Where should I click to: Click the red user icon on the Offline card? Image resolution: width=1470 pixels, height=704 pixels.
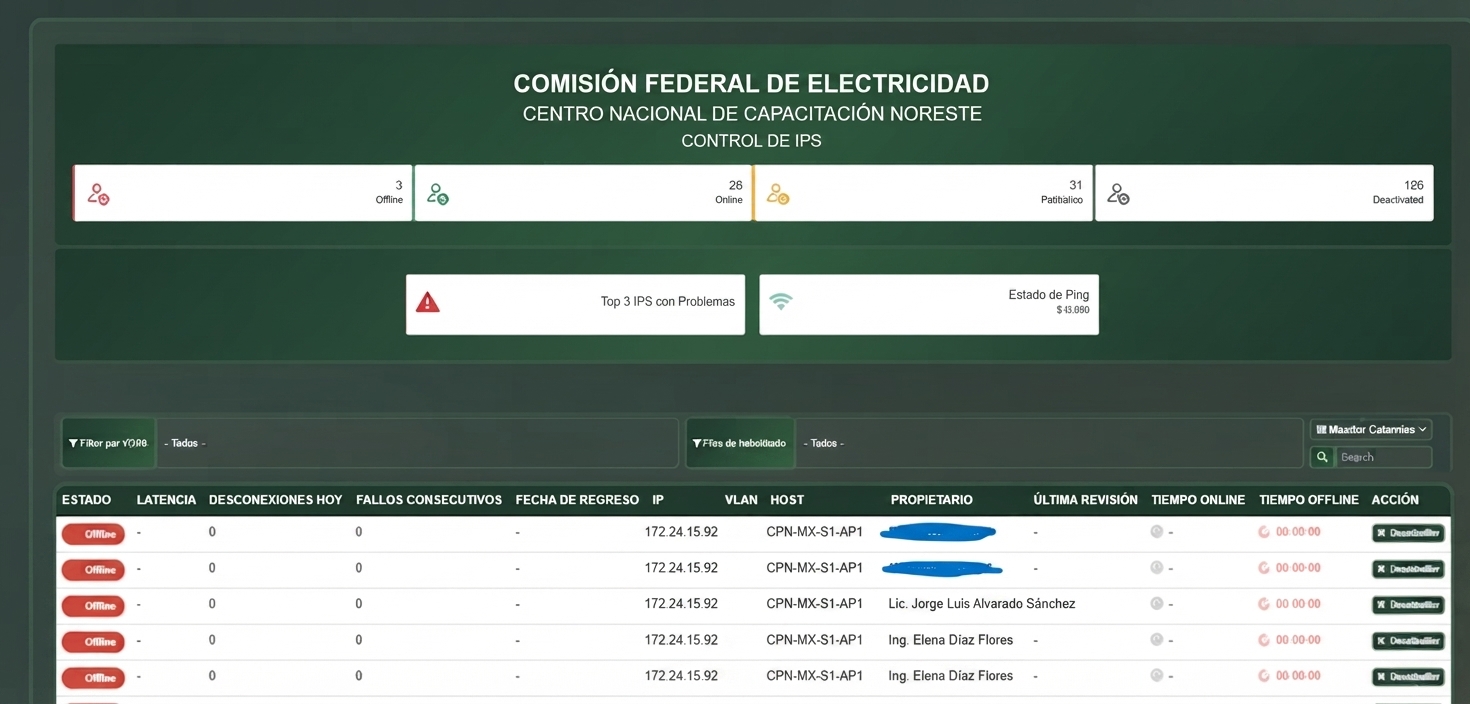point(98,194)
